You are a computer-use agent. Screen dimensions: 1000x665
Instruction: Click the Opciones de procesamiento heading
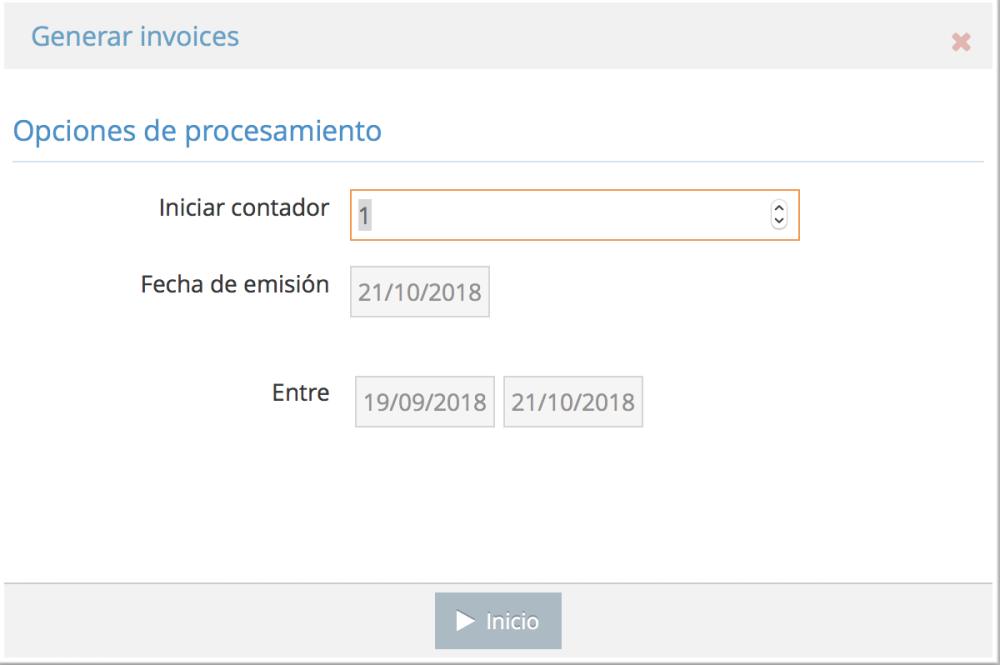point(197,131)
